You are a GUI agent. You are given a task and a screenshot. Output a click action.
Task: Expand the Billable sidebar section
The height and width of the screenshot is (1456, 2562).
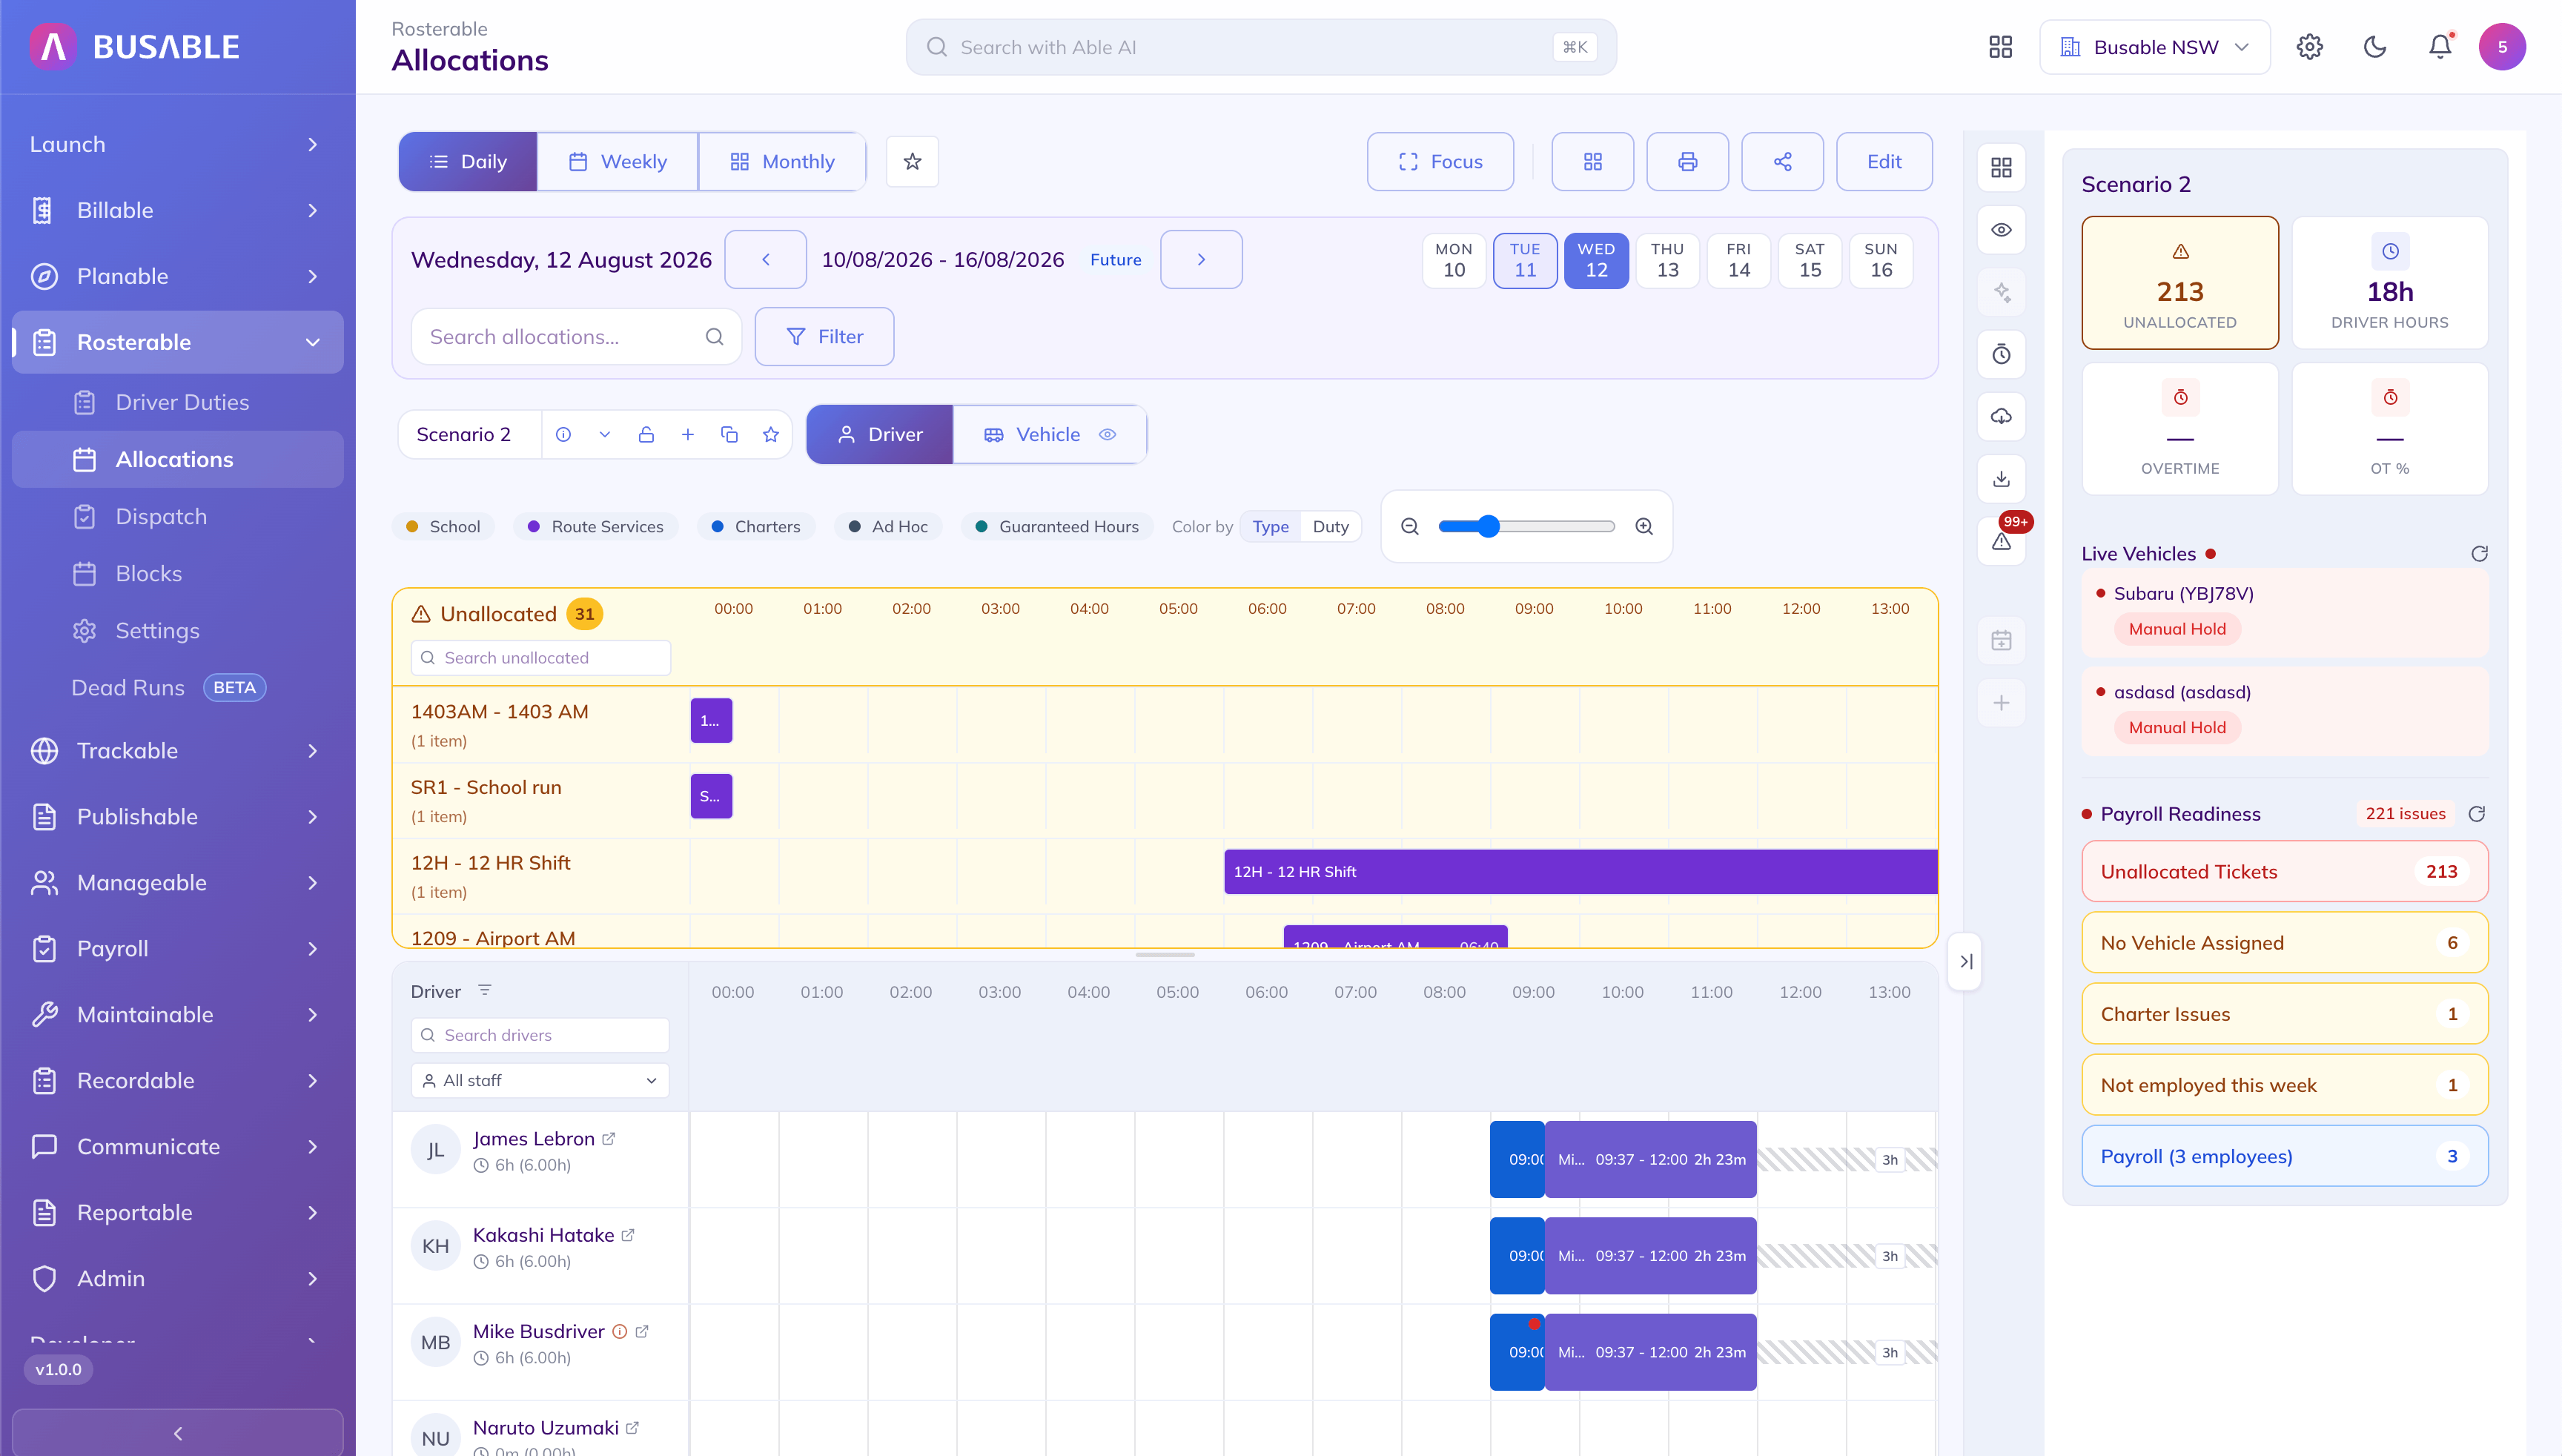177,210
